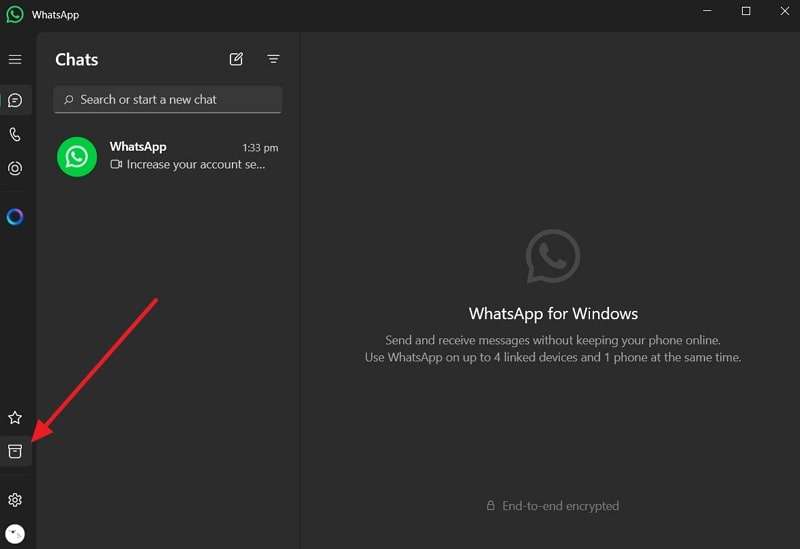Open the Chats tab in sidebar
The height and width of the screenshot is (549, 800).
15,100
